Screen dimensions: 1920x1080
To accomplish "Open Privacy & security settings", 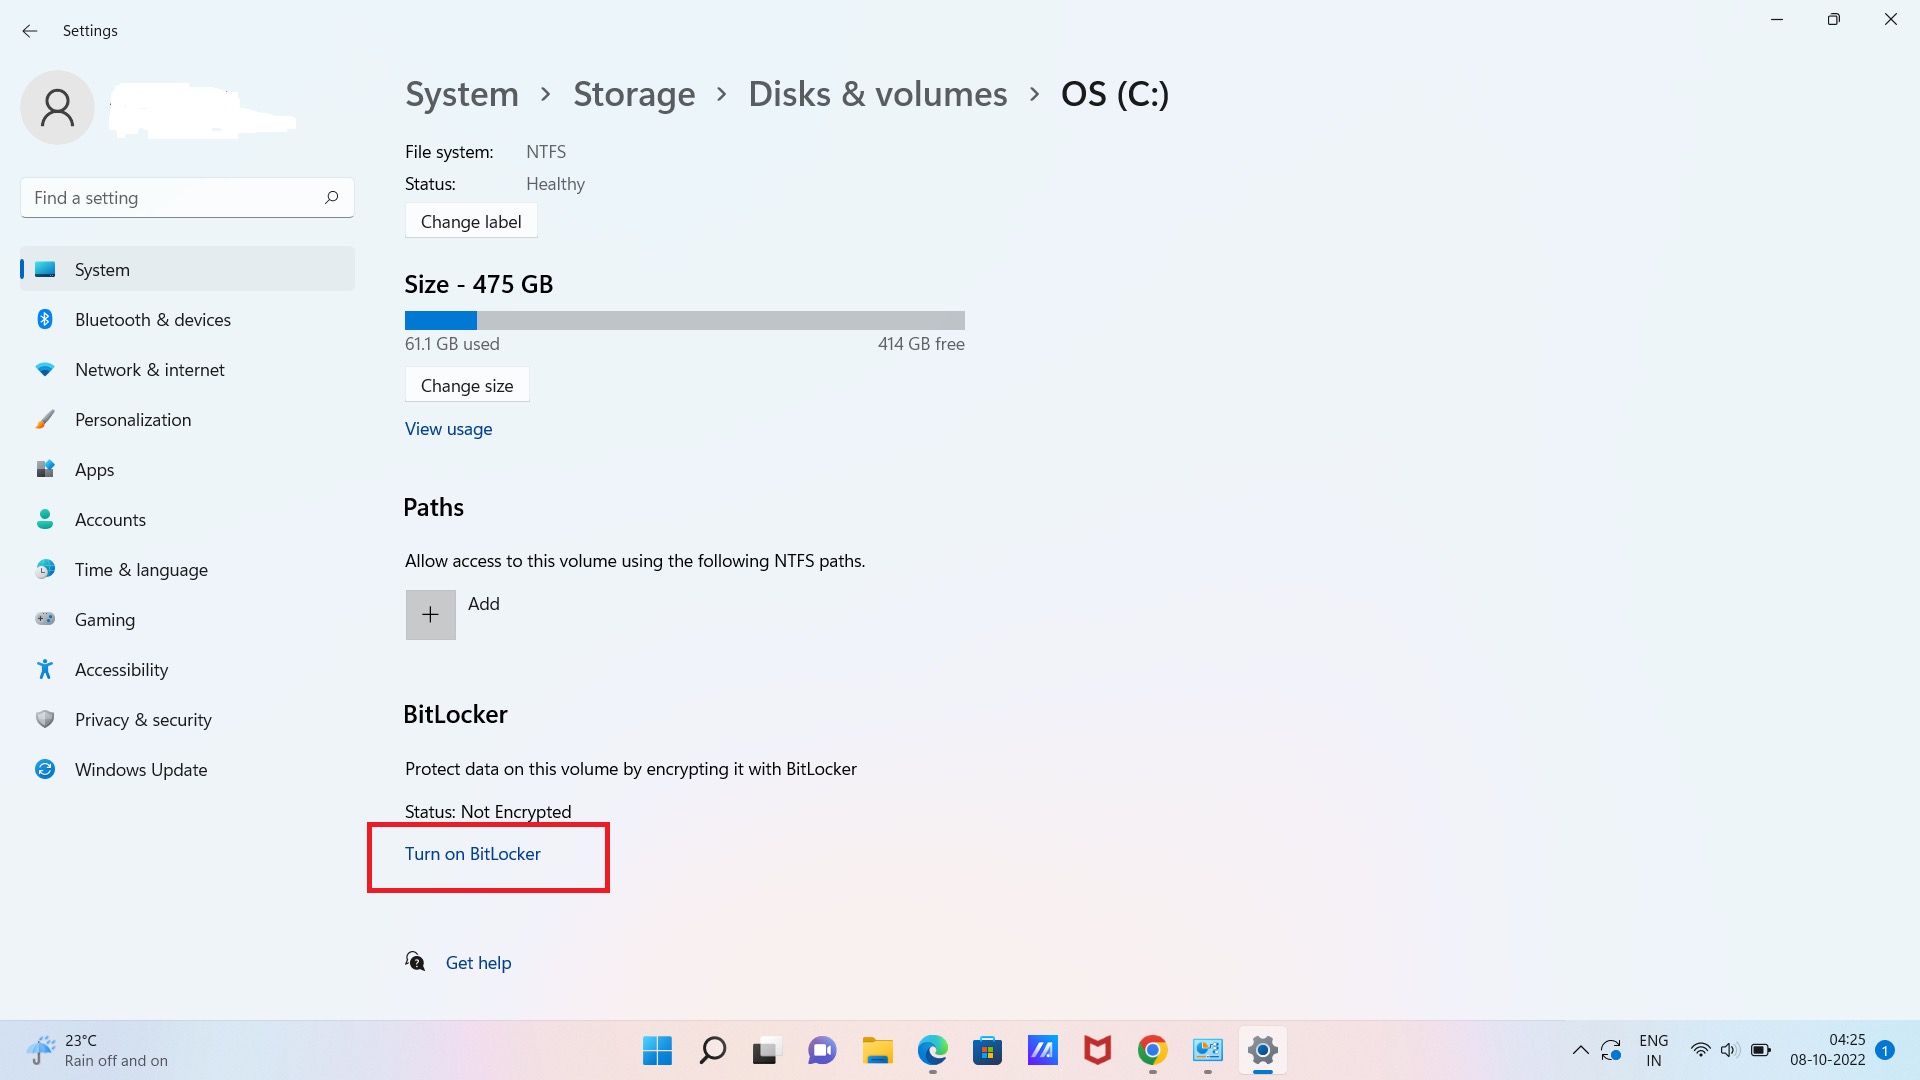I will click(142, 719).
